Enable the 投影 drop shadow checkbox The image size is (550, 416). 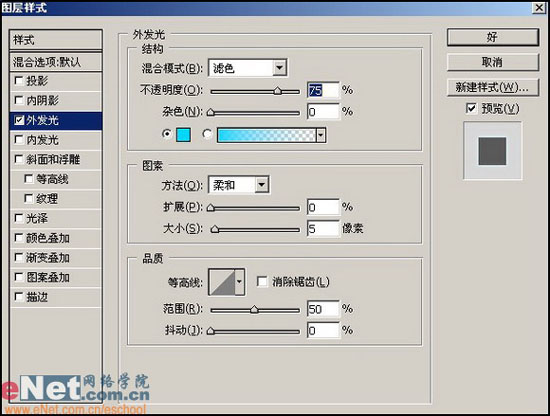pos(19,81)
